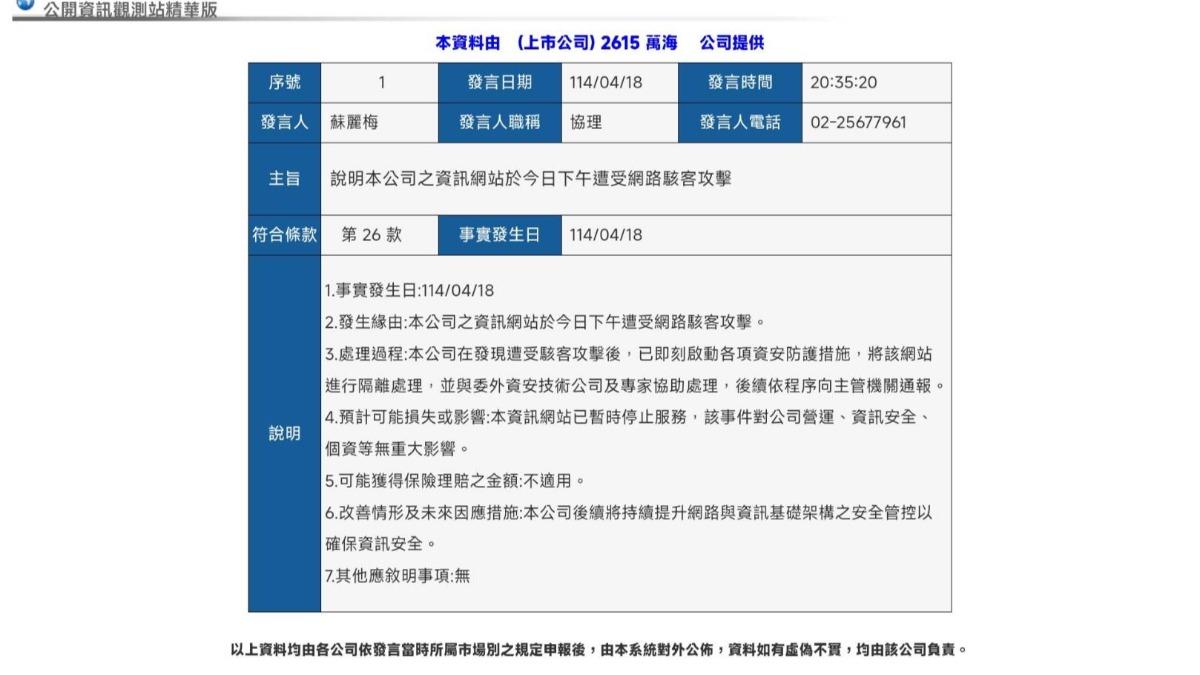Click the 事實發生日 value 114/04/18
1200x675 pixels.
tap(606, 235)
